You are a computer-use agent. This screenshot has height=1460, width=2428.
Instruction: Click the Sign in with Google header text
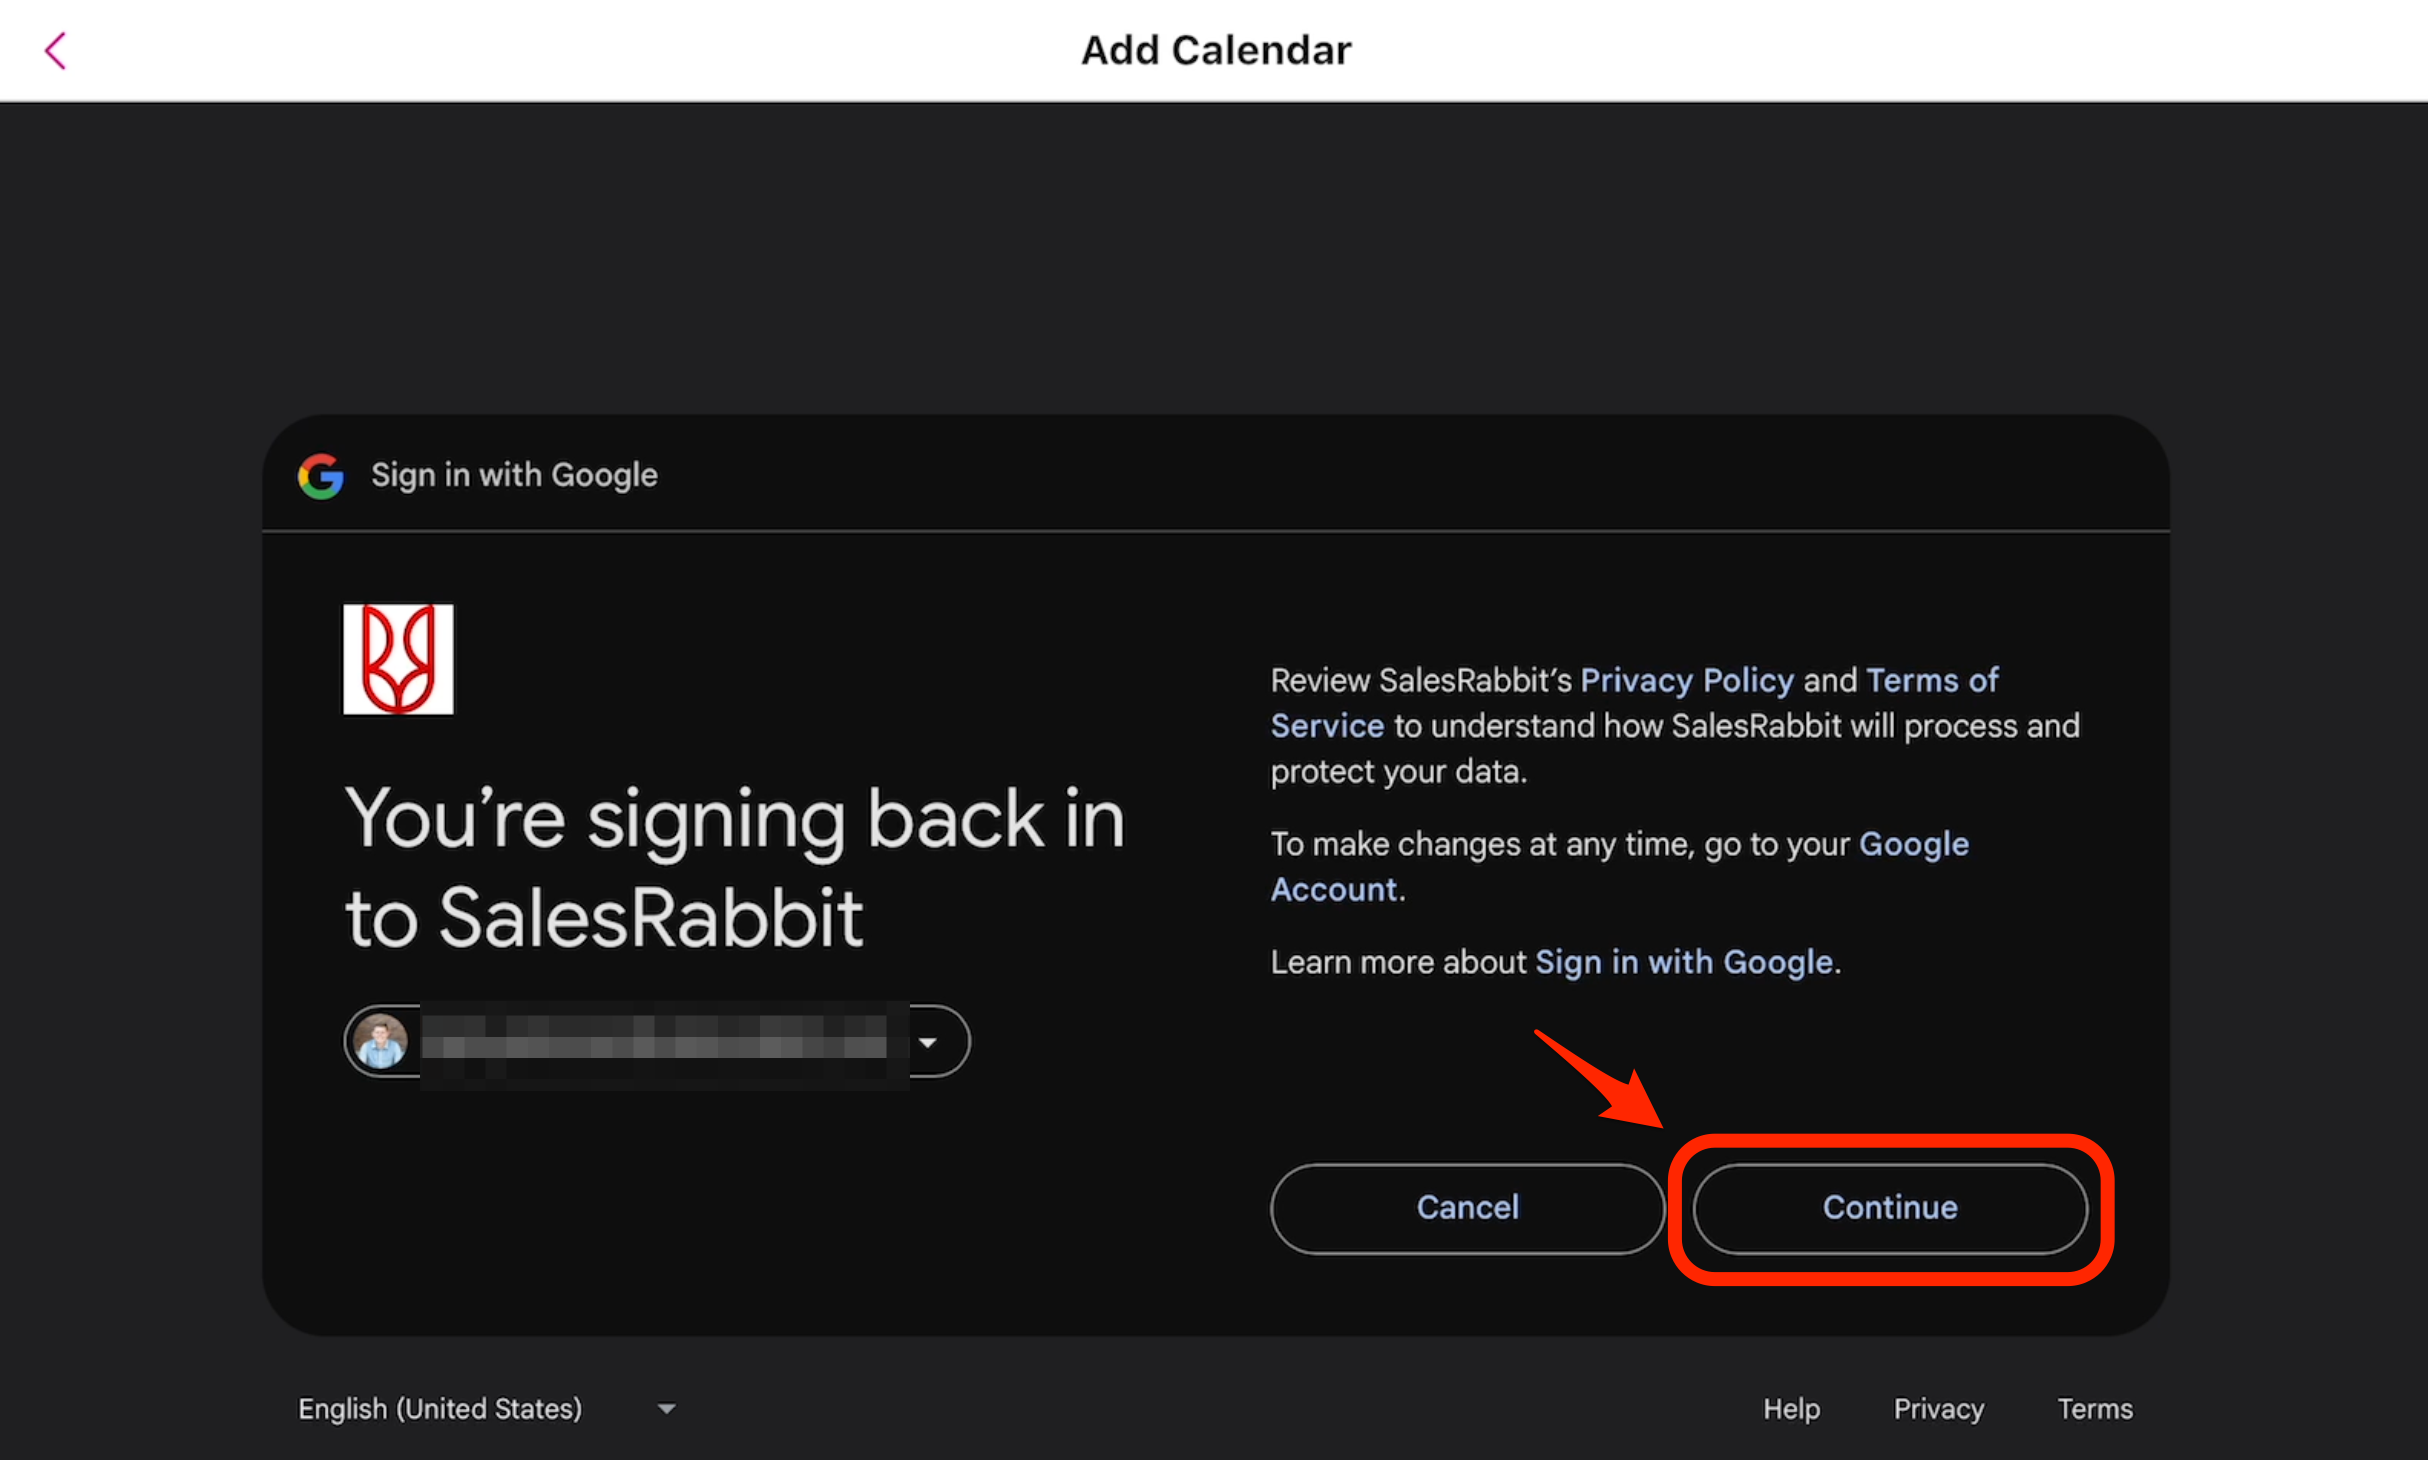[x=514, y=476]
